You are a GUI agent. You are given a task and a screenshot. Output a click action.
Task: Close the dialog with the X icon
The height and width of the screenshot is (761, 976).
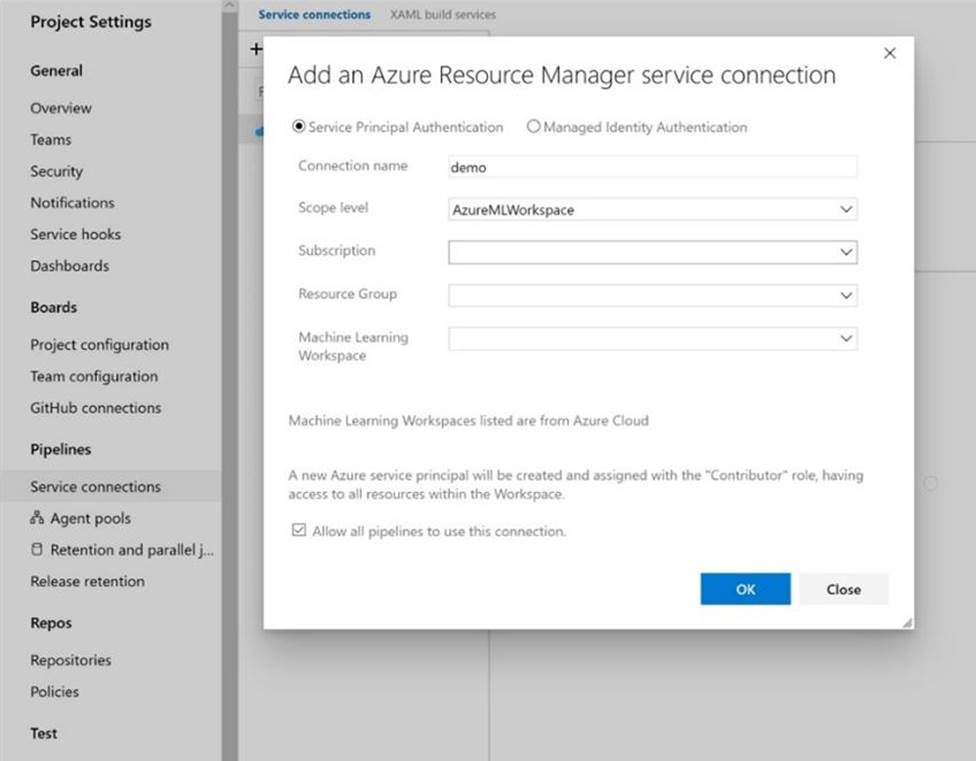tap(889, 53)
